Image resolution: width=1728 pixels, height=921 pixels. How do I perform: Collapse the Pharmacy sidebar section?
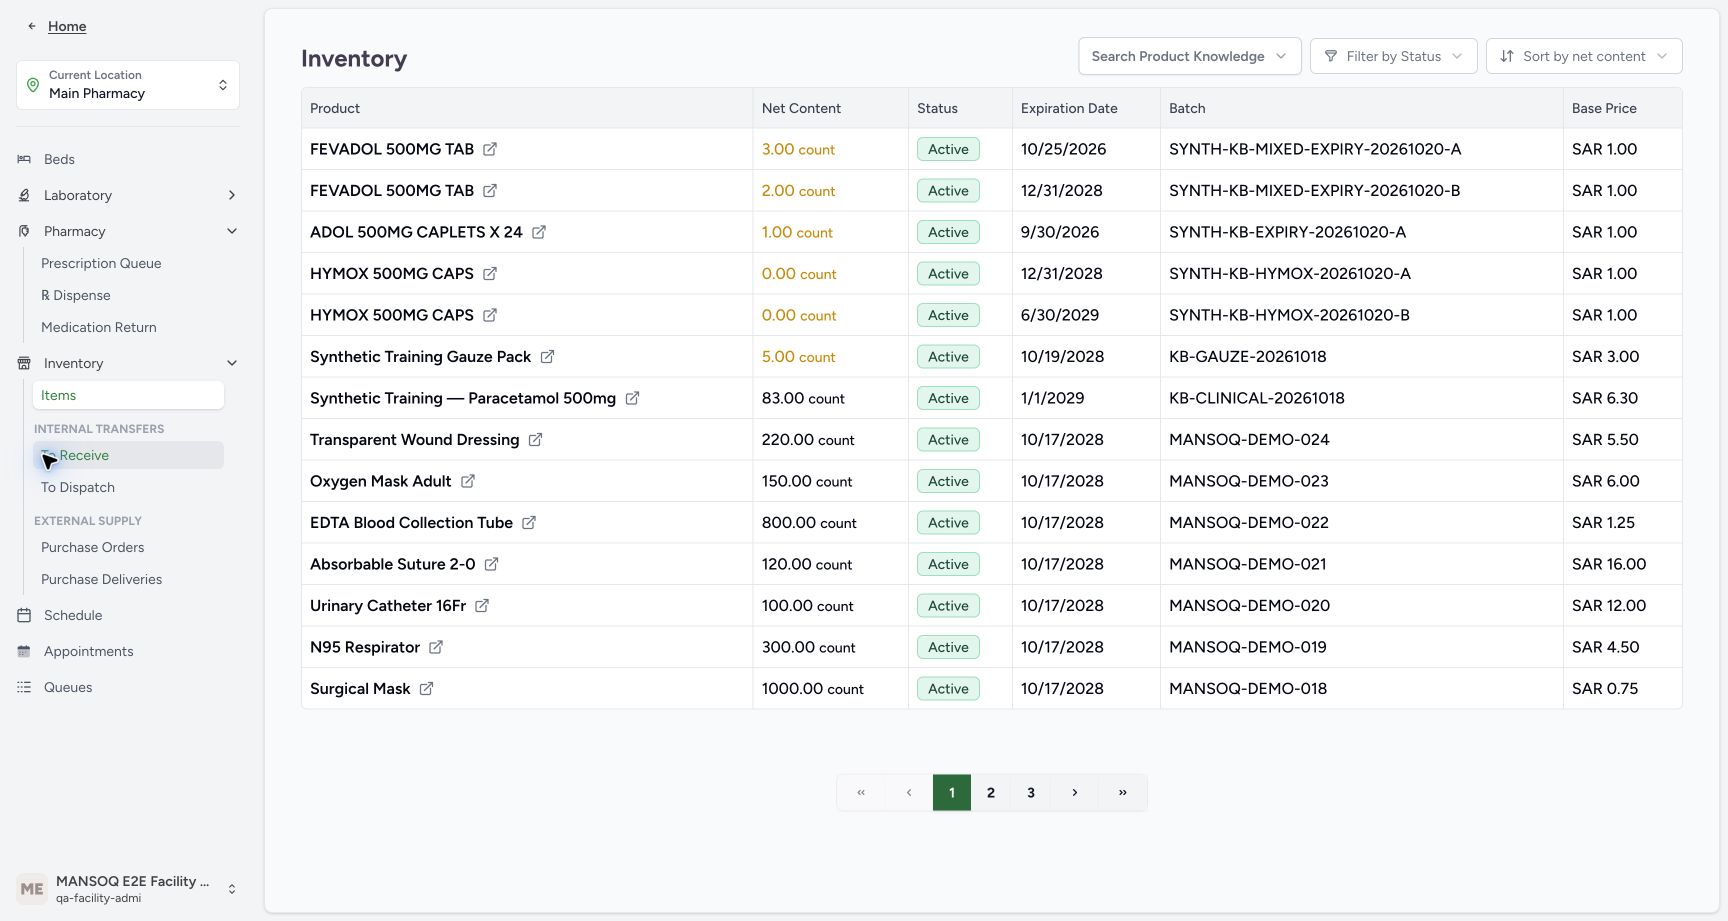128,231
